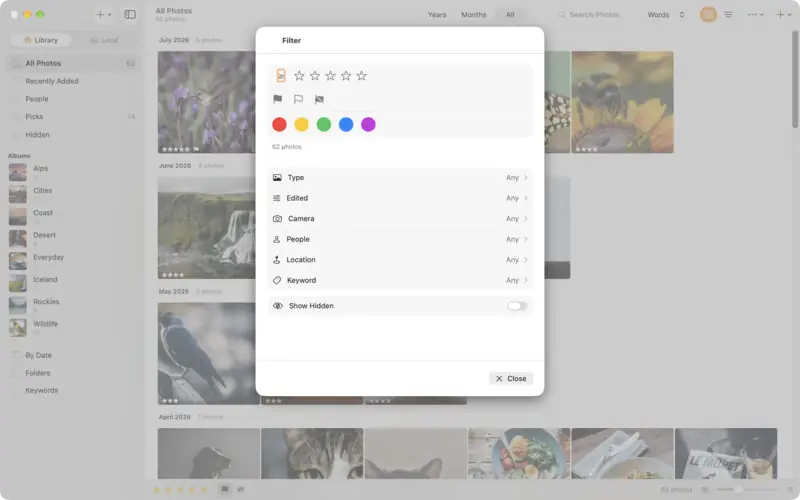Viewport: 800px width, 500px height.
Task: Toggle the sidebar panel icon
Action: point(130,15)
